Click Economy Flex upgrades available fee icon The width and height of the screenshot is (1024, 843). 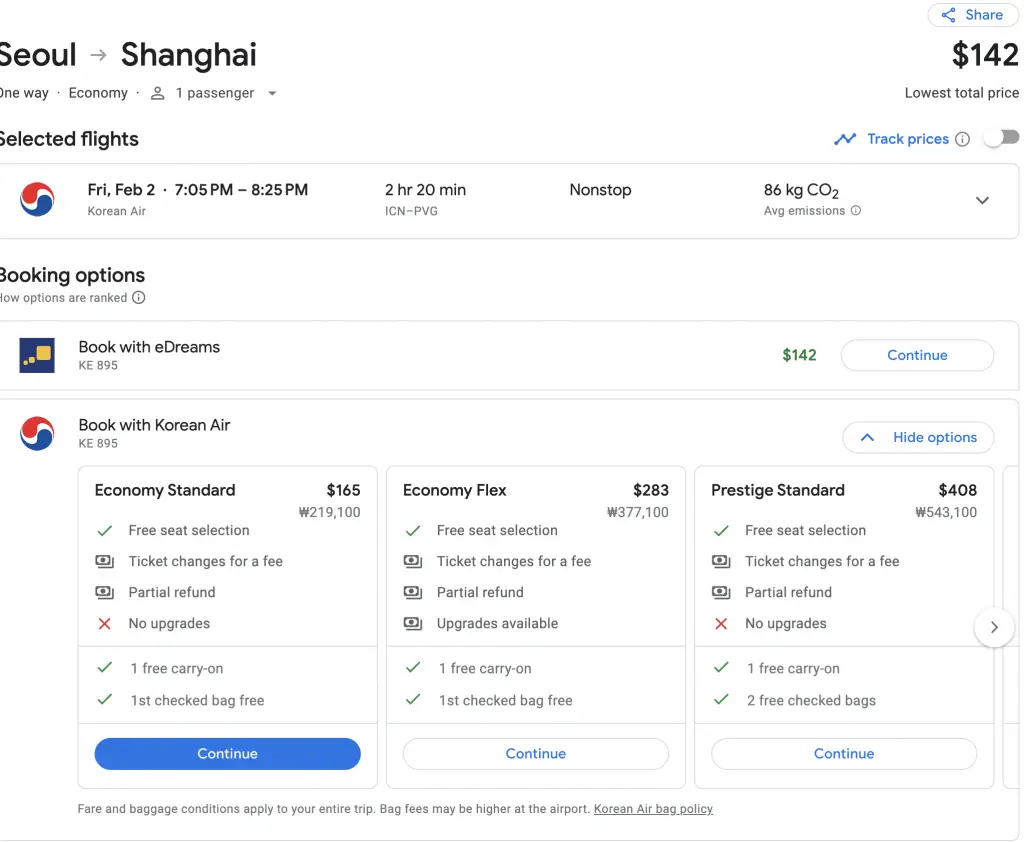(413, 624)
